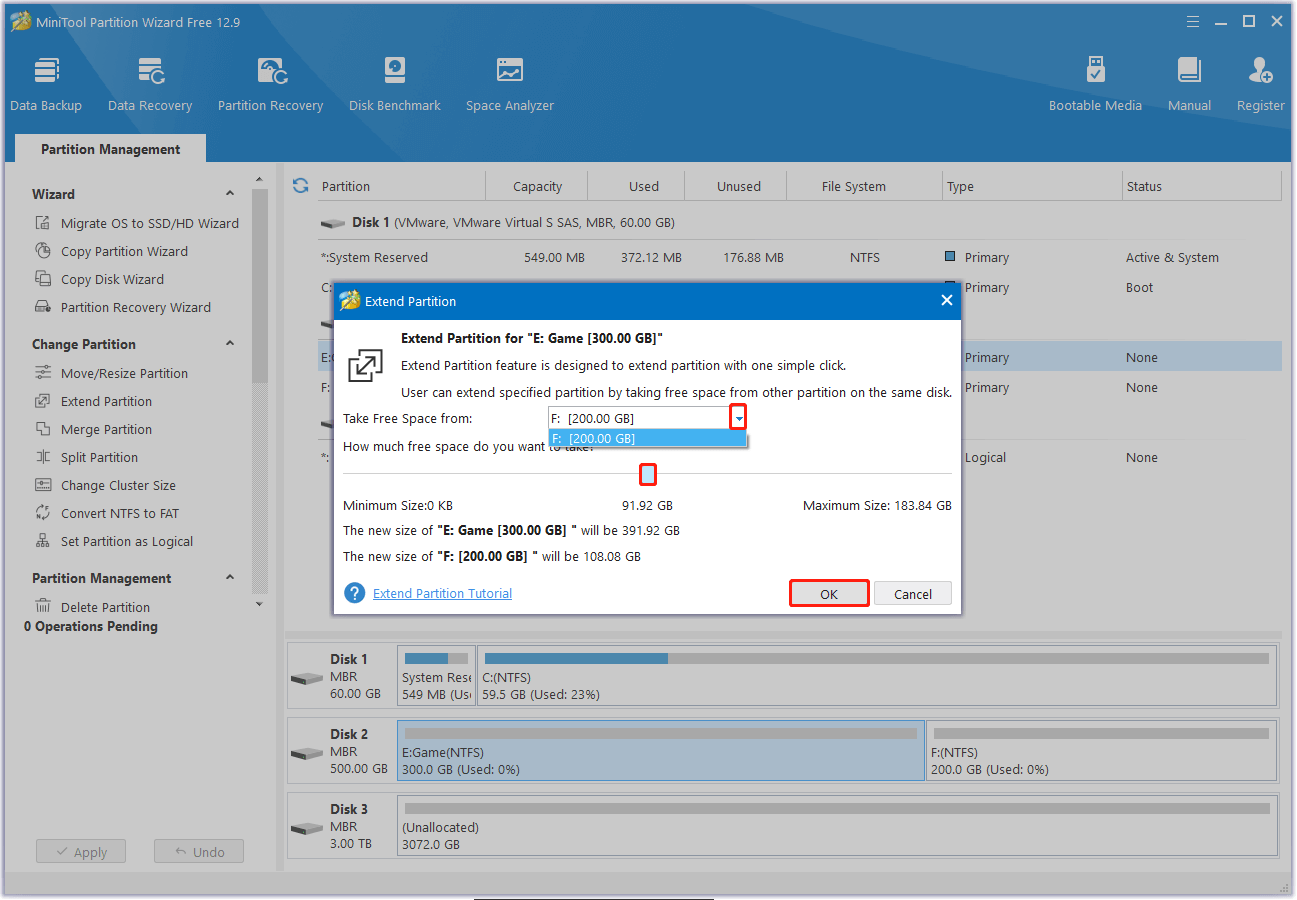
Task: Sort by the Type column header
Action: pyautogui.click(x=1032, y=186)
